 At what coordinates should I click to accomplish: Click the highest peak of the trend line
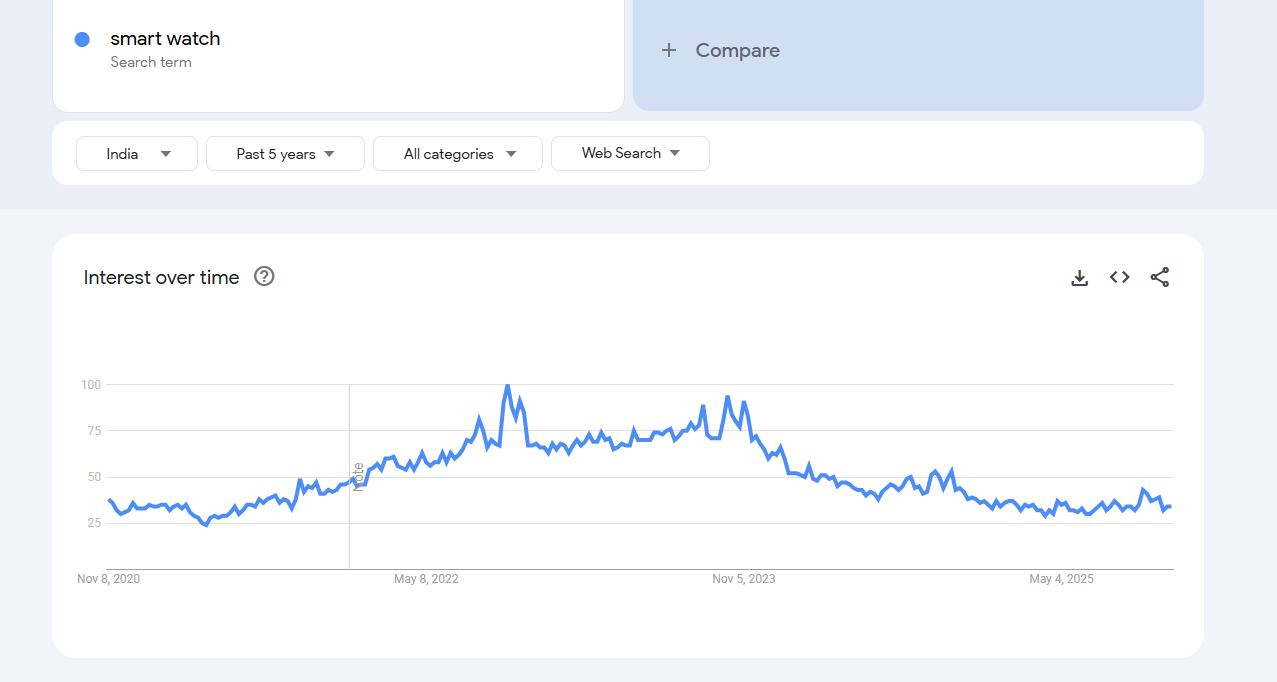click(507, 385)
